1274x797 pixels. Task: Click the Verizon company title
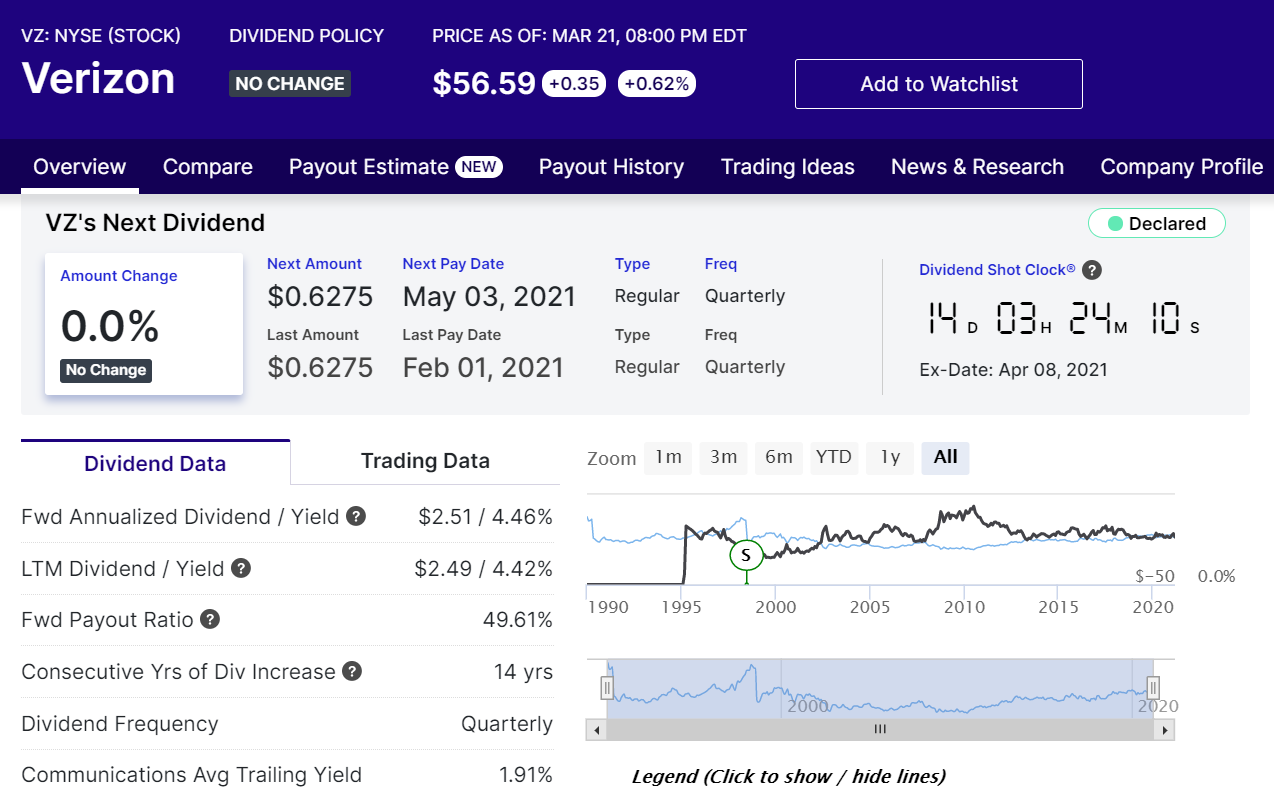click(98, 79)
